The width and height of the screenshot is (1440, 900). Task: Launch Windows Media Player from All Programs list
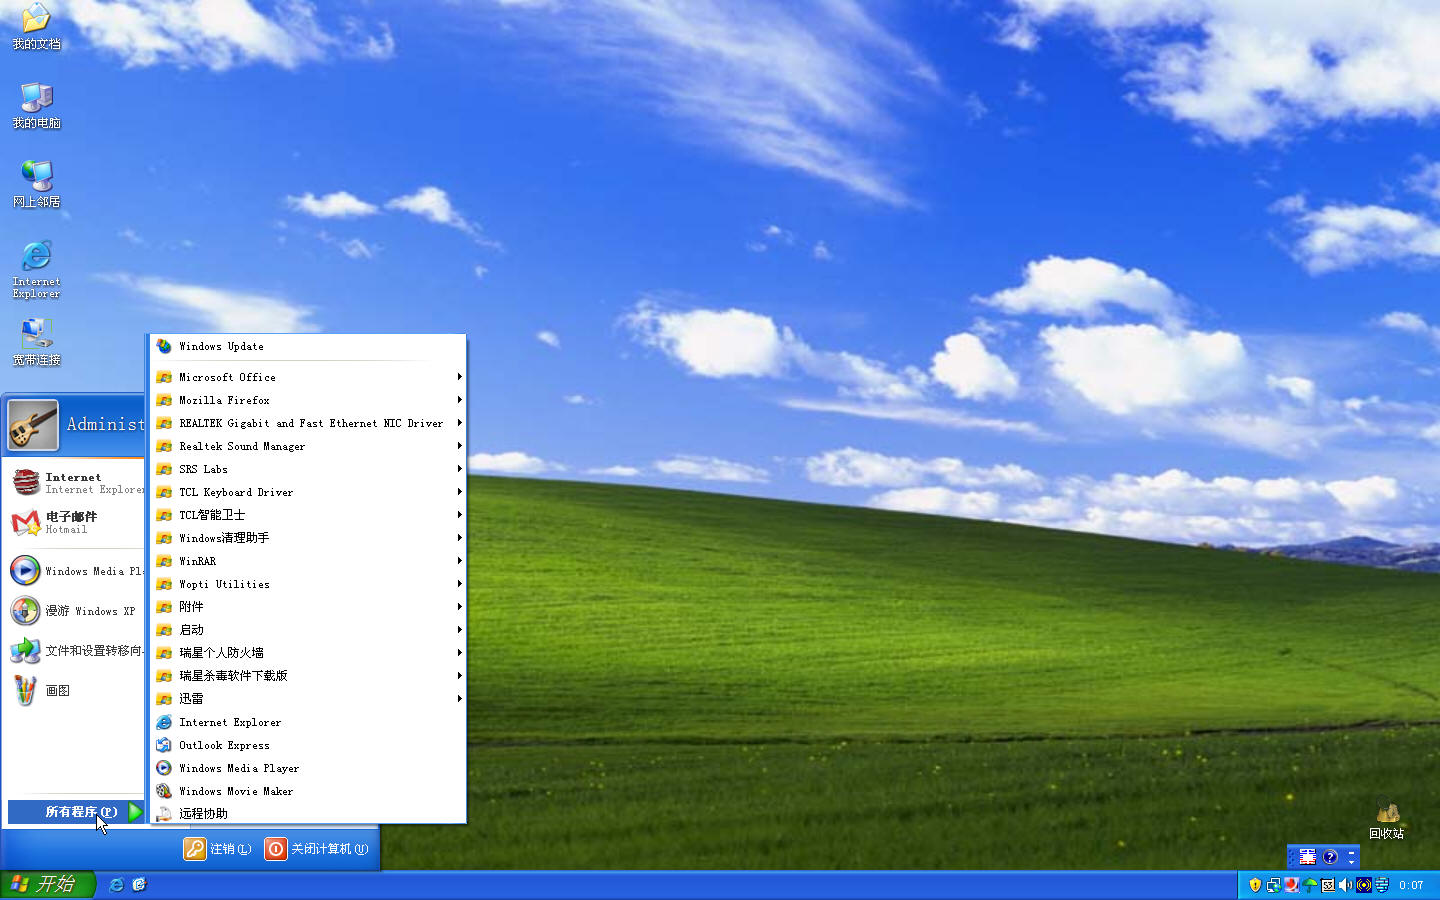click(x=308, y=768)
